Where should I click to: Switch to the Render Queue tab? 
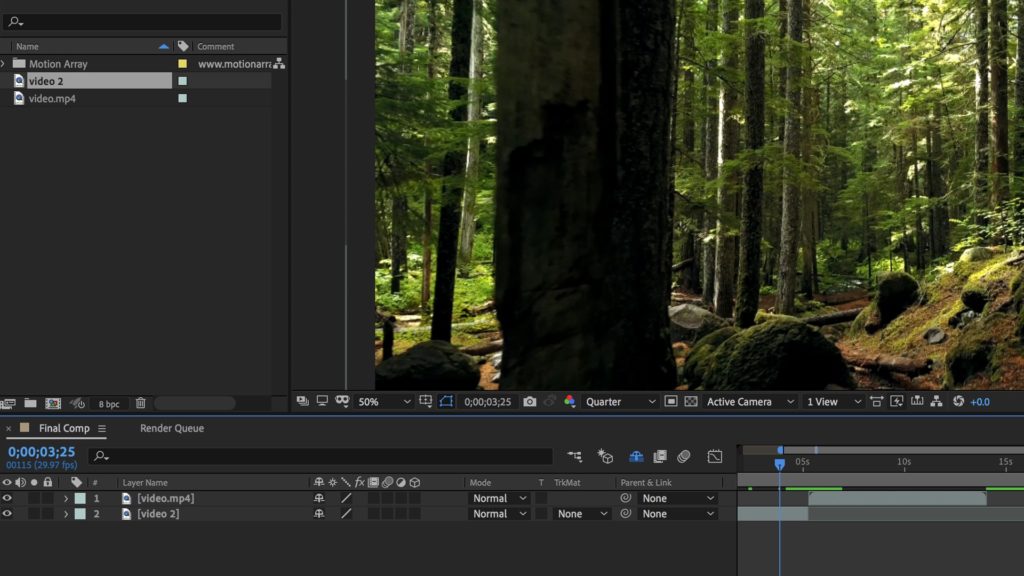(171, 428)
